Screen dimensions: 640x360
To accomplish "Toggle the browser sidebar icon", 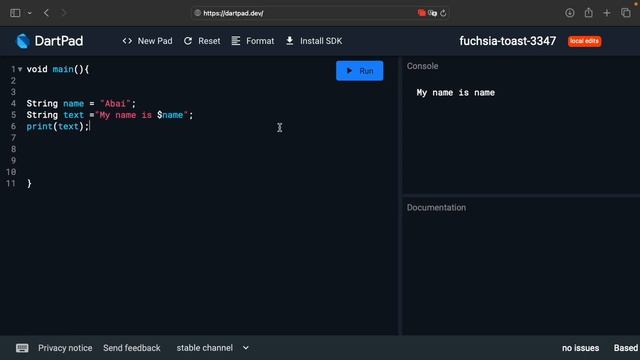I will [15, 13].
